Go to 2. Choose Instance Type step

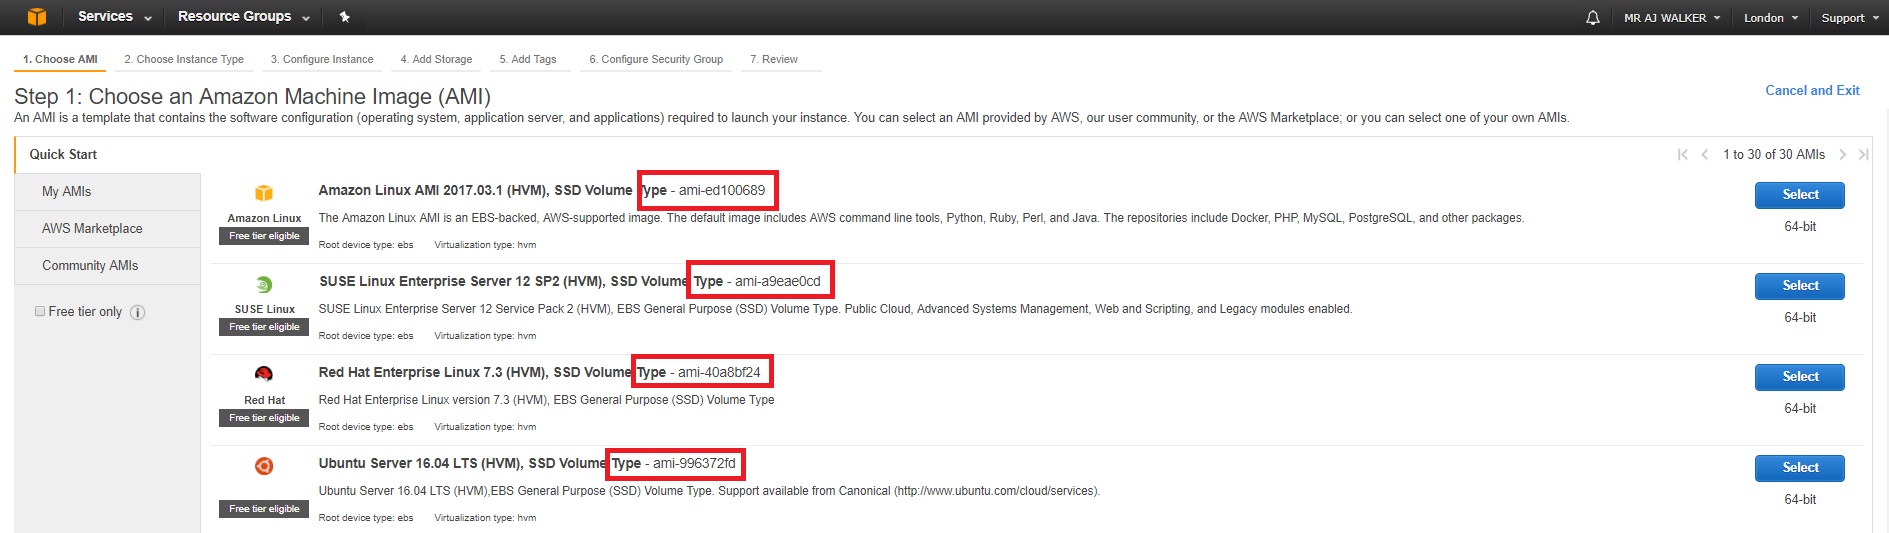pos(184,59)
